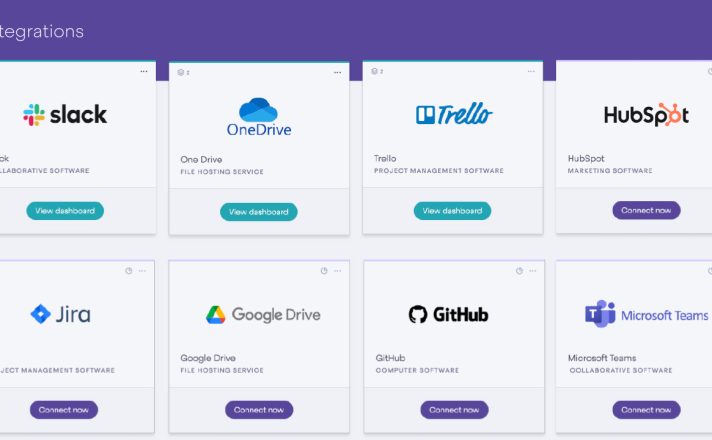The image size is (712, 440).
Task: Open the One Drive card's three-dot menu
Action: click(x=337, y=73)
